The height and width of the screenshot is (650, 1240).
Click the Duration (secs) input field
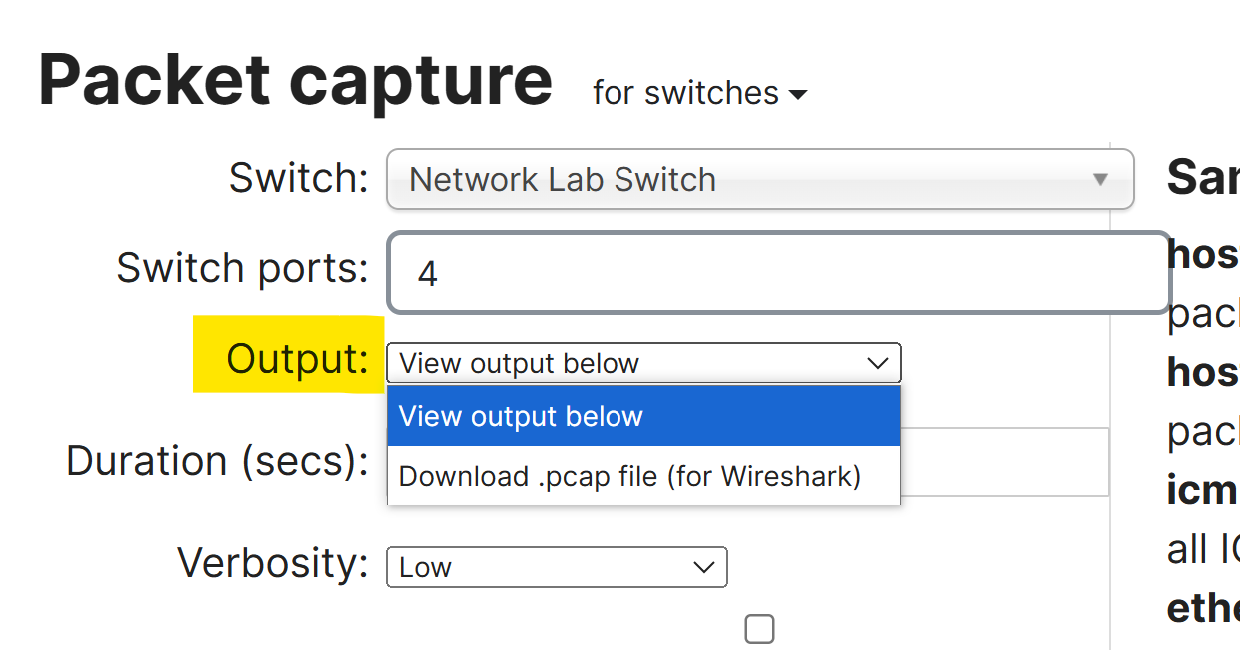tap(1004, 462)
